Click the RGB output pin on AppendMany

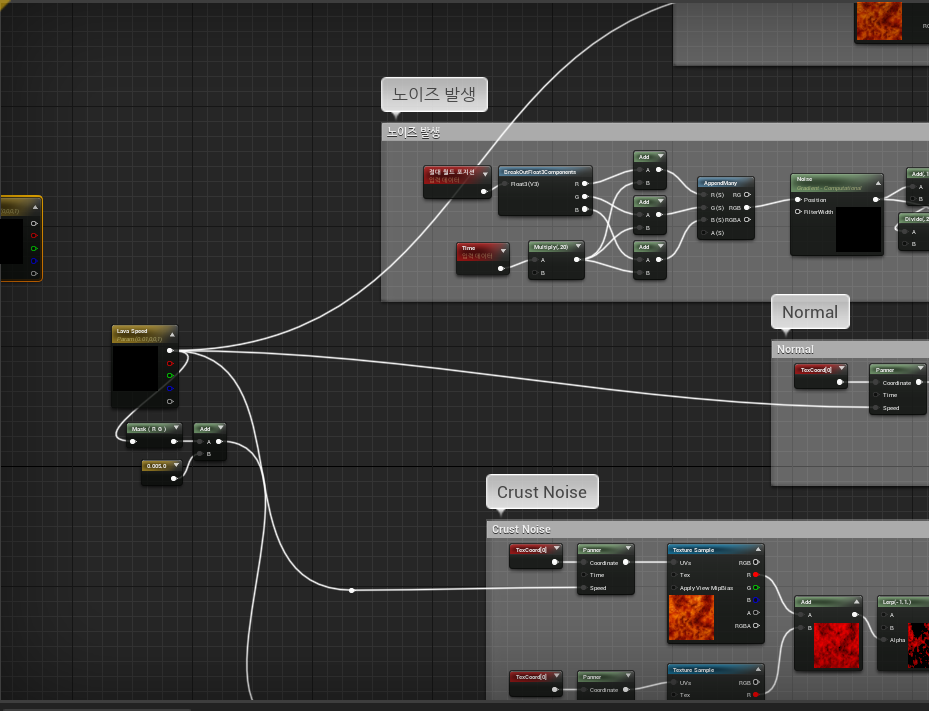tap(747, 208)
